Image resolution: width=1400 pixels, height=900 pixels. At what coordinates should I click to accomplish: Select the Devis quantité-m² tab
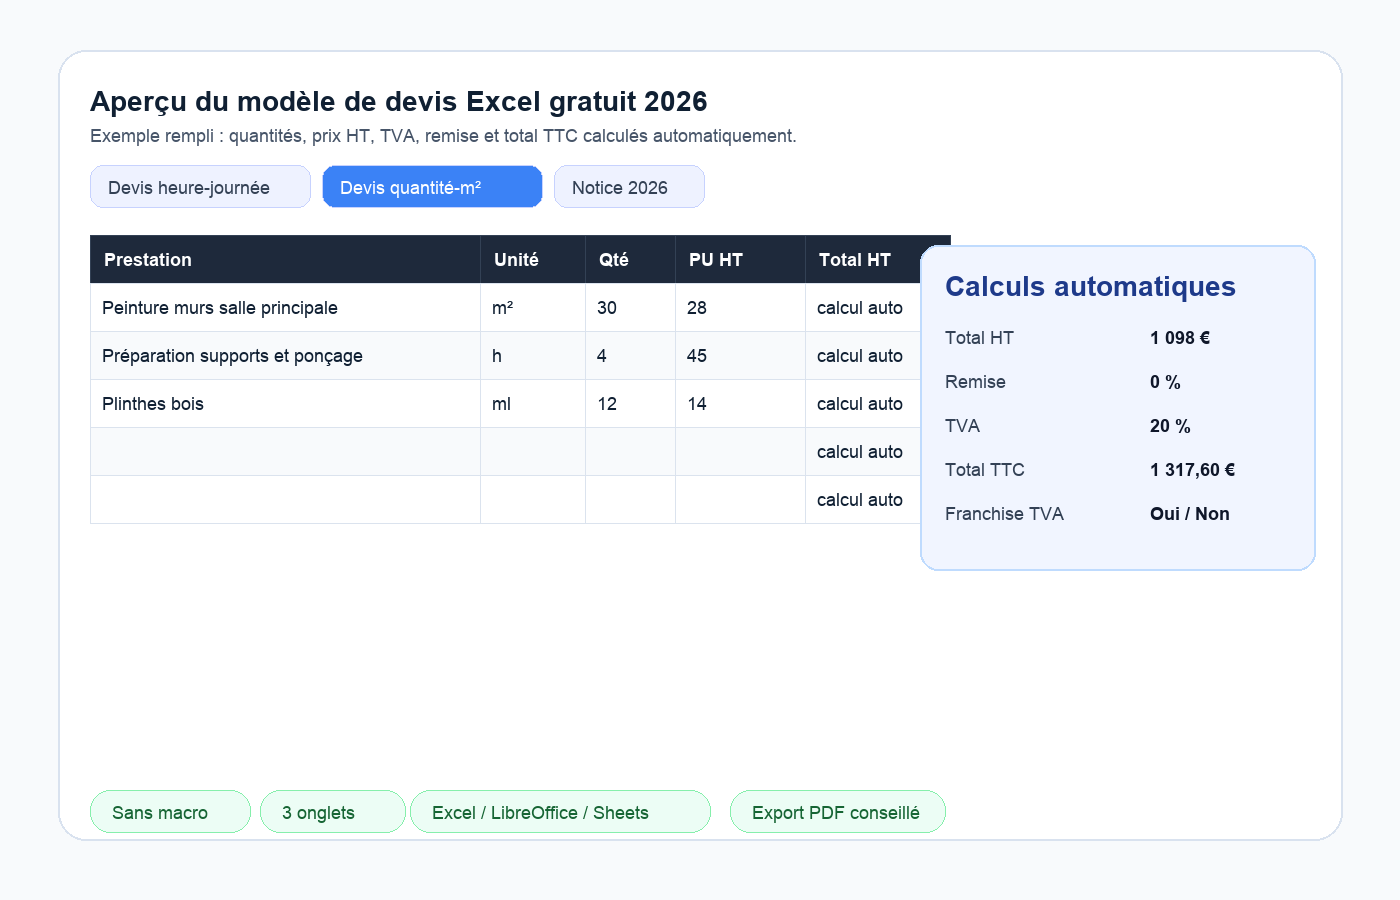click(432, 187)
